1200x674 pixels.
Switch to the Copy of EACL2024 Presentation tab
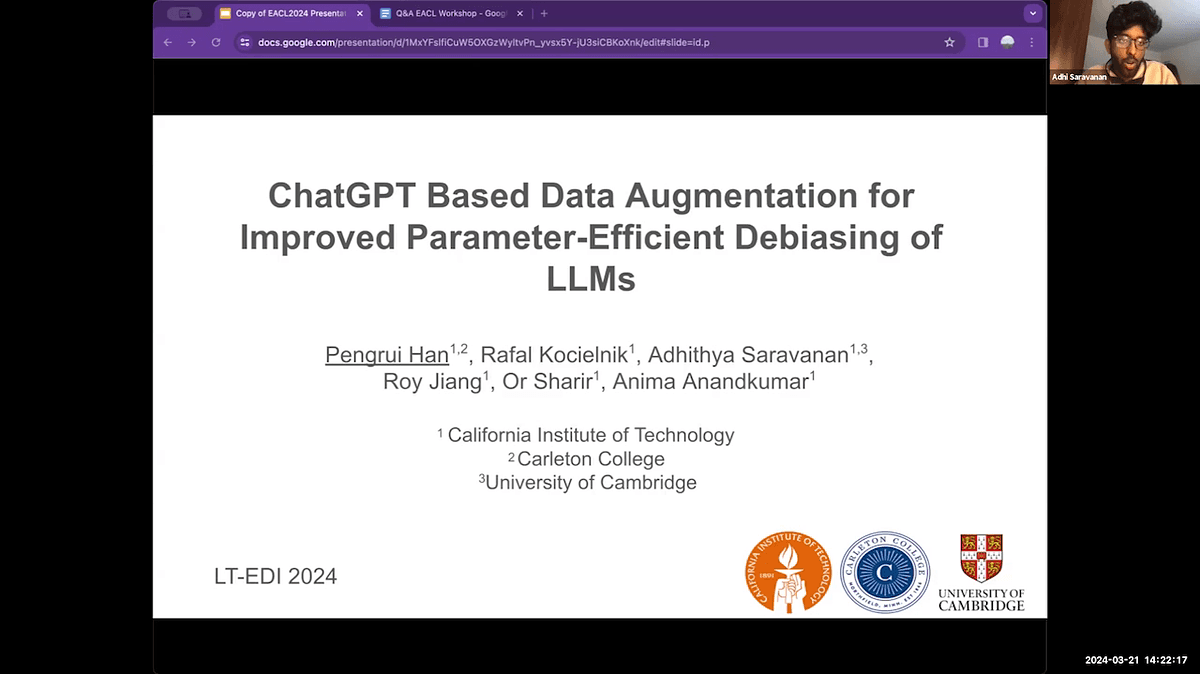coord(291,14)
